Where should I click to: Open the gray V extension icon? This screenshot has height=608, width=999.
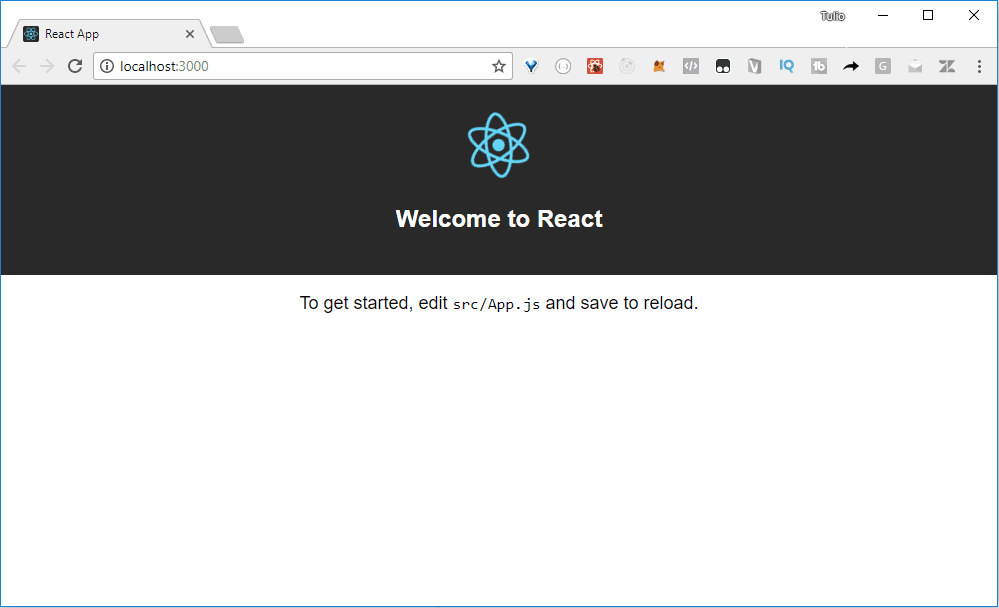pyautogui.click(x=754, y=66)
